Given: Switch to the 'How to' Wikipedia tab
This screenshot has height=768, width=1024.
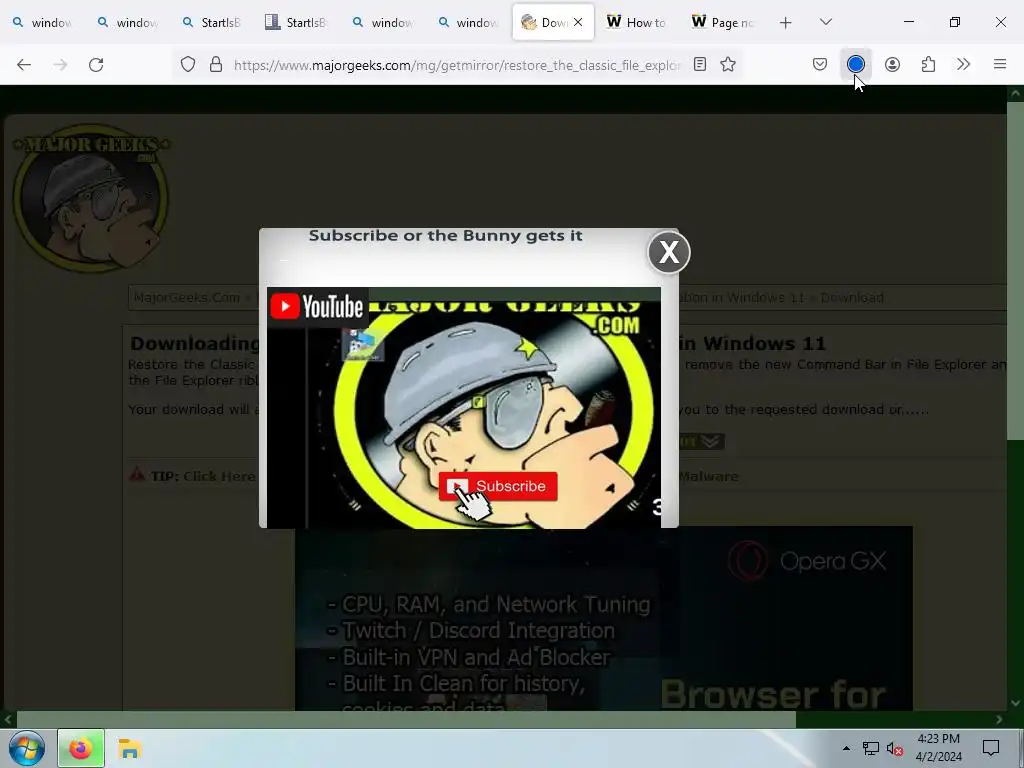Looking at the screenshot, I should (x=637, y=22).
